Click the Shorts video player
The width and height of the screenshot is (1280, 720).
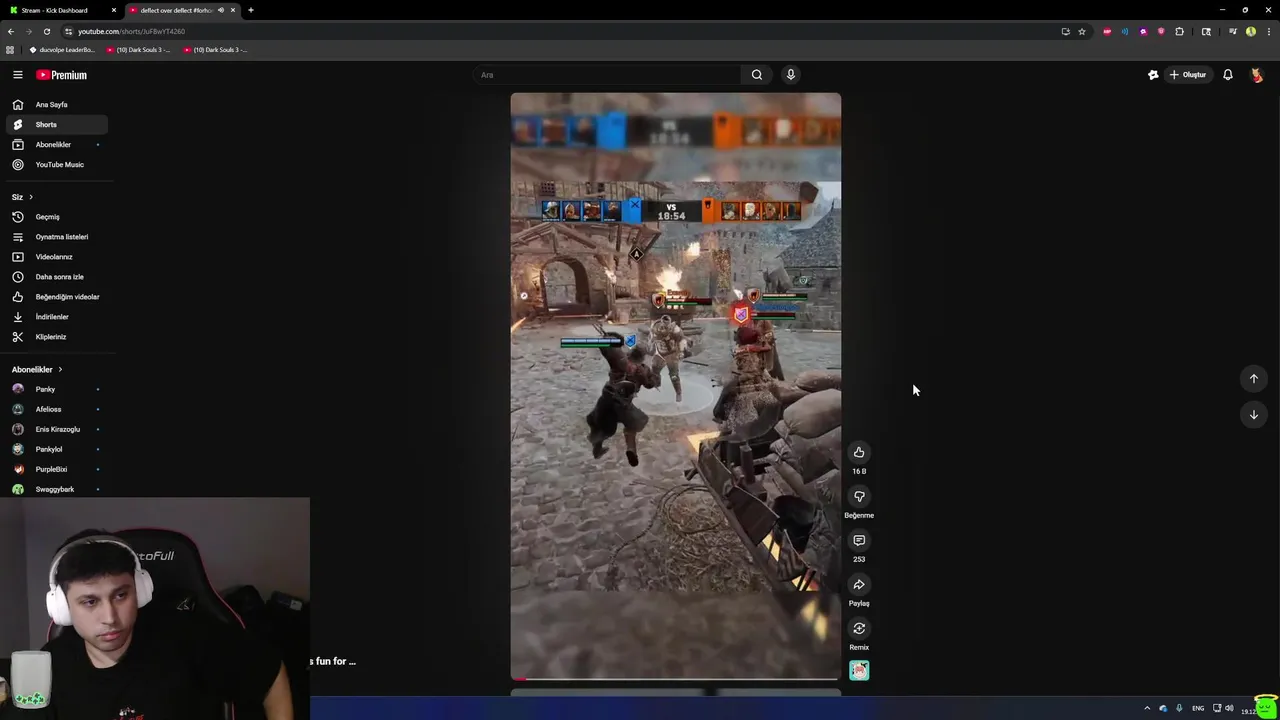point(676,387)
